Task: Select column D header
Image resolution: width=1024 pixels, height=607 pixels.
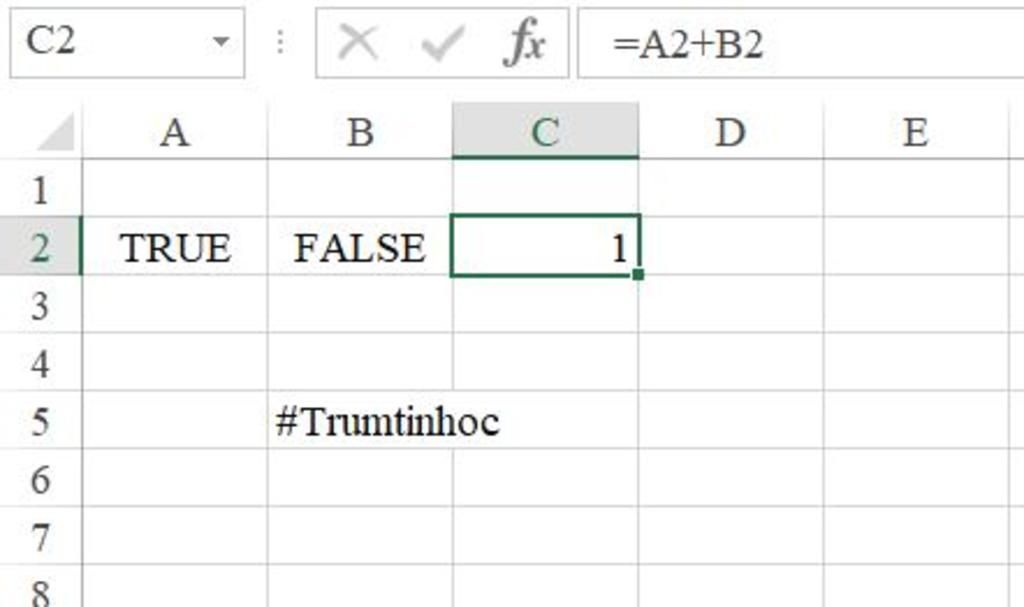Action: pos(730,132)
